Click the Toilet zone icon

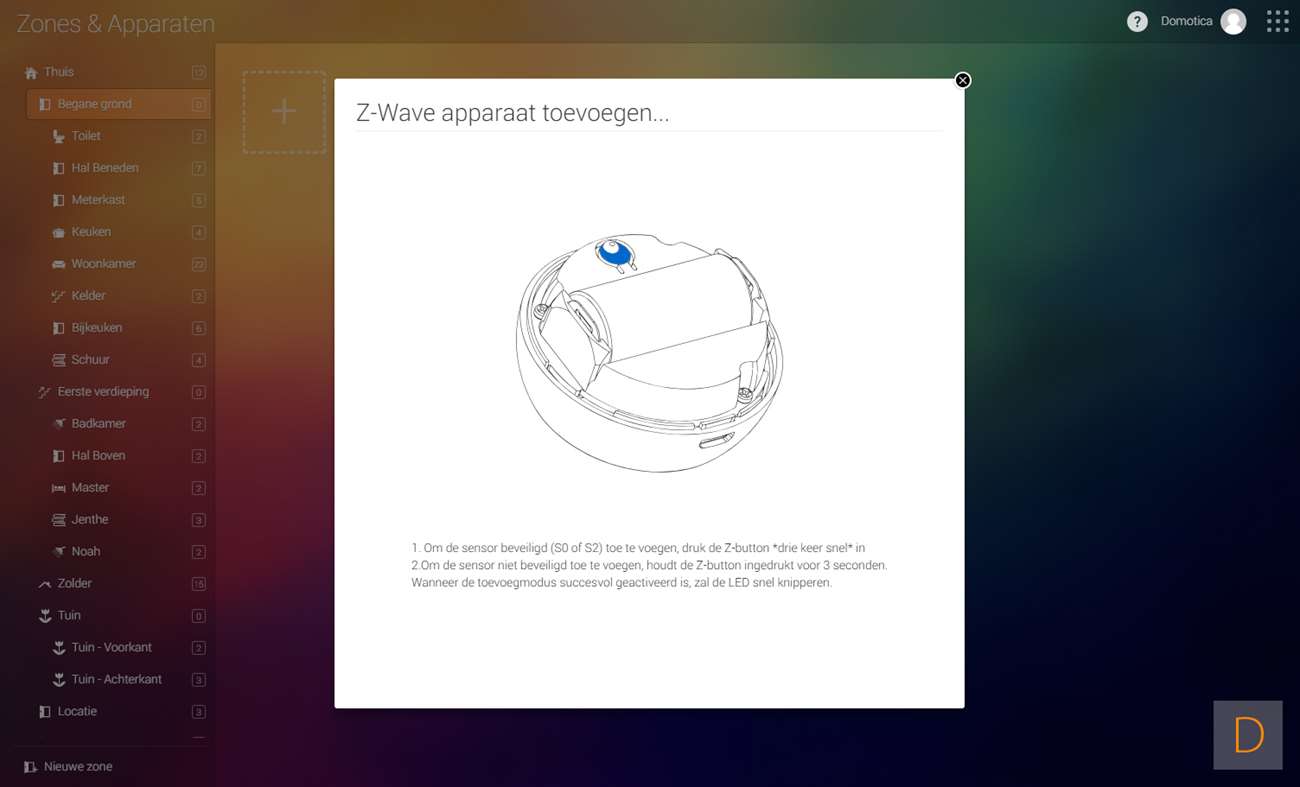(x=58, y=136)
